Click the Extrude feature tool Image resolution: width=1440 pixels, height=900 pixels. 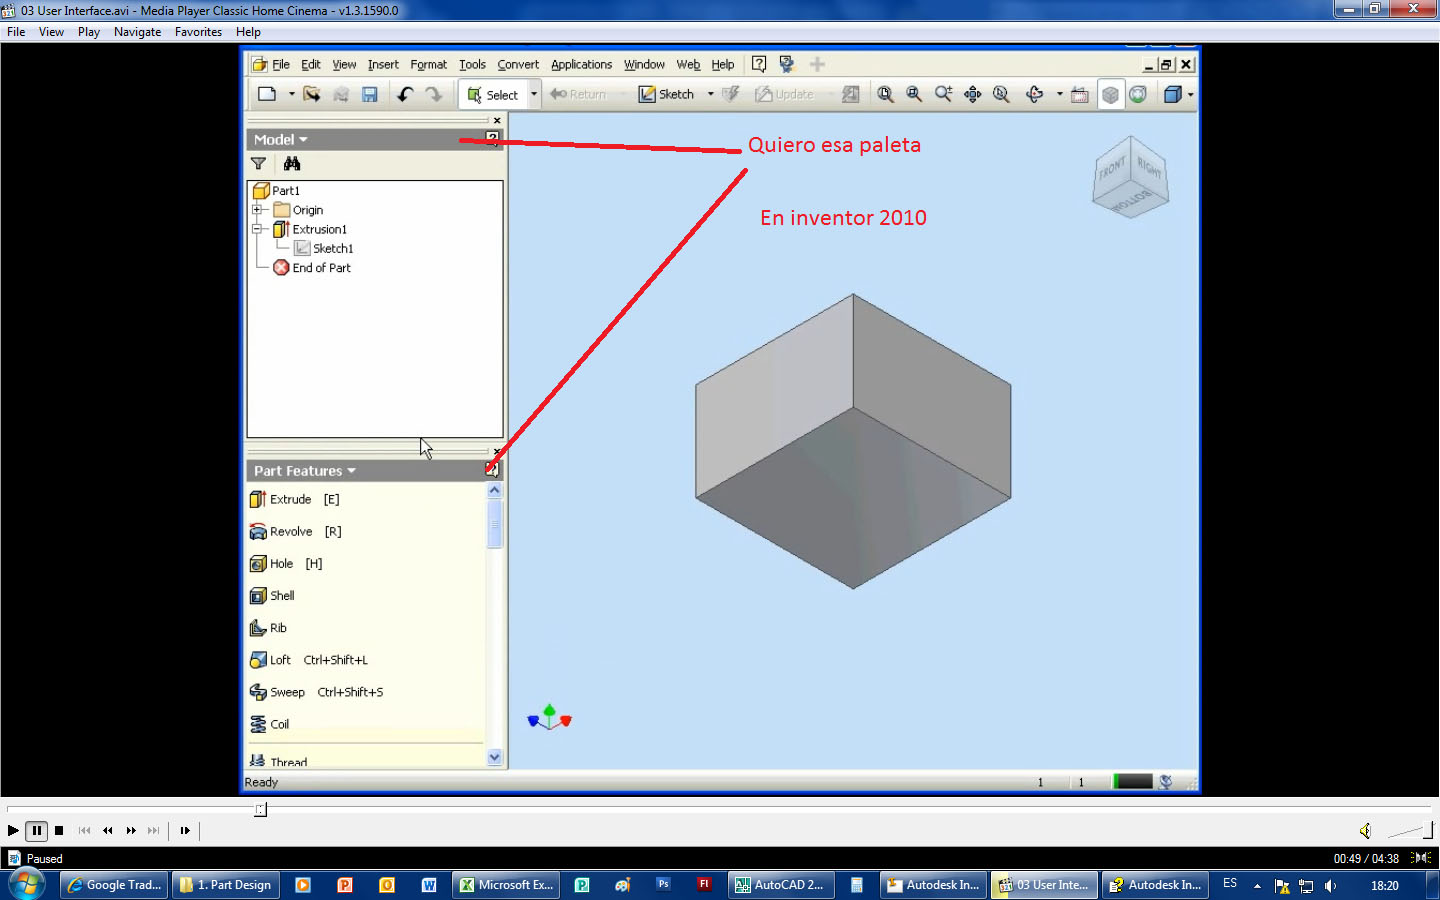click(295, 499)
